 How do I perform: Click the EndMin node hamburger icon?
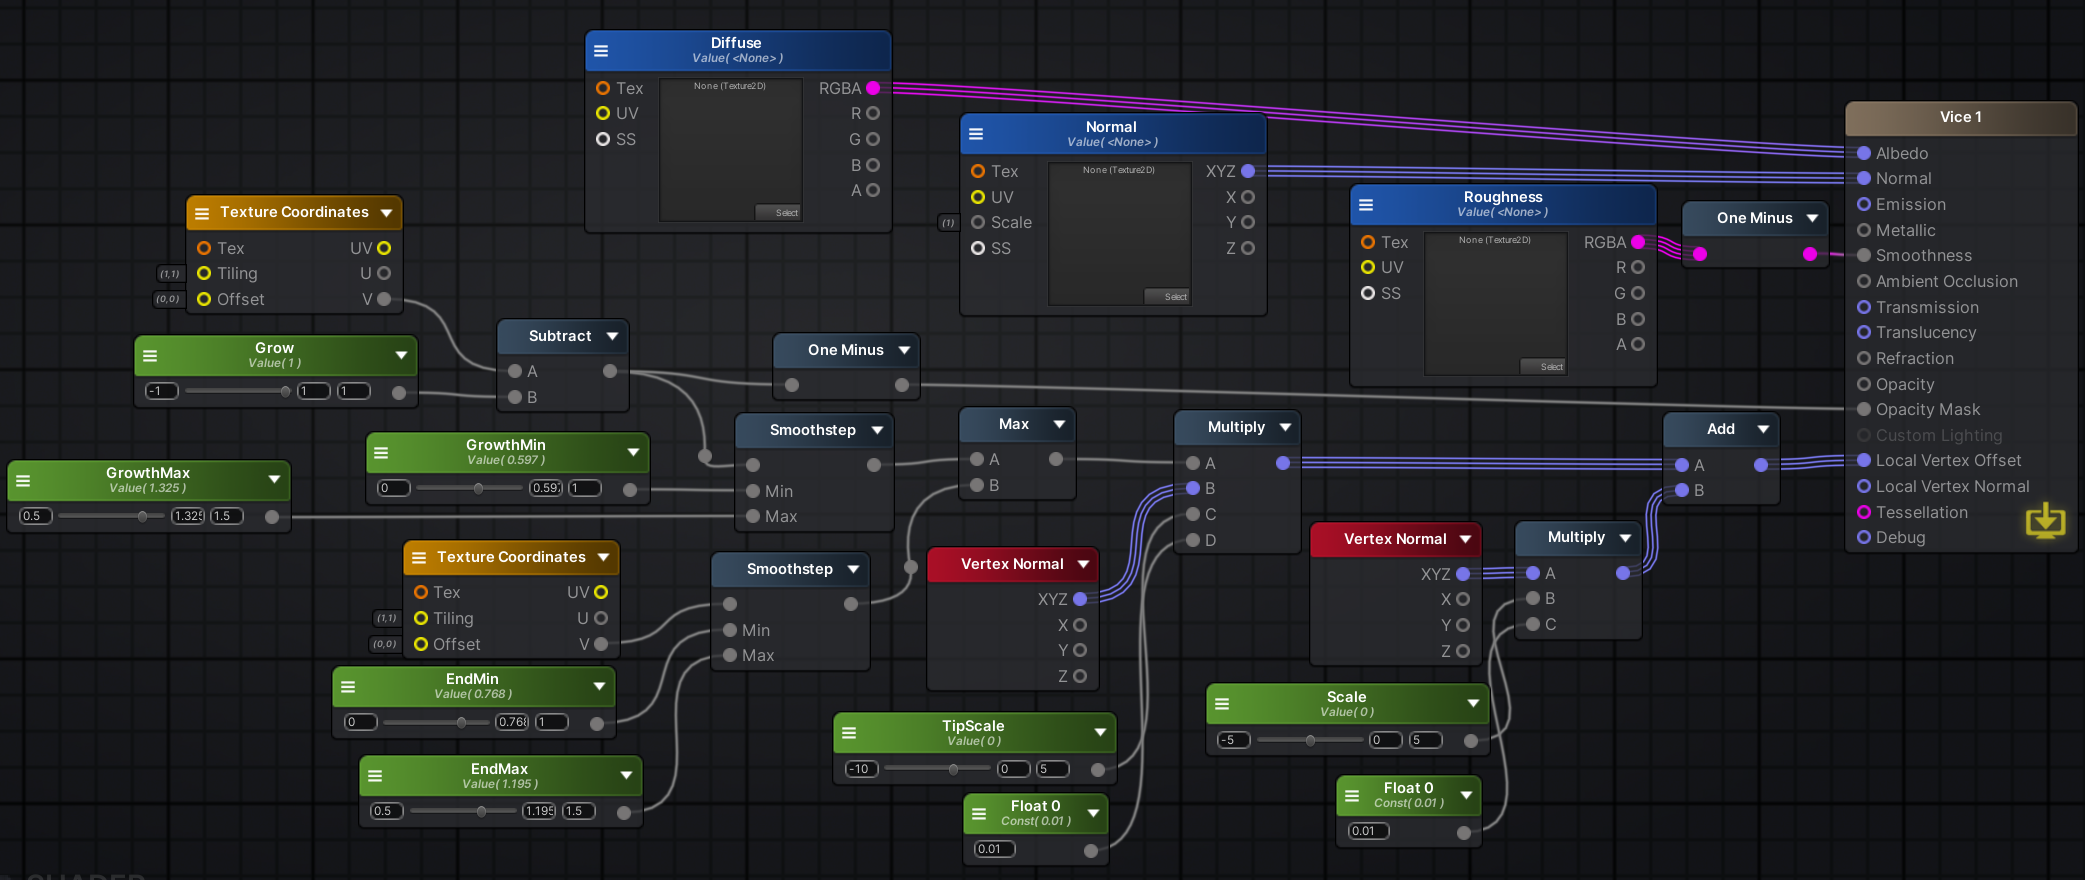point(348,687)
